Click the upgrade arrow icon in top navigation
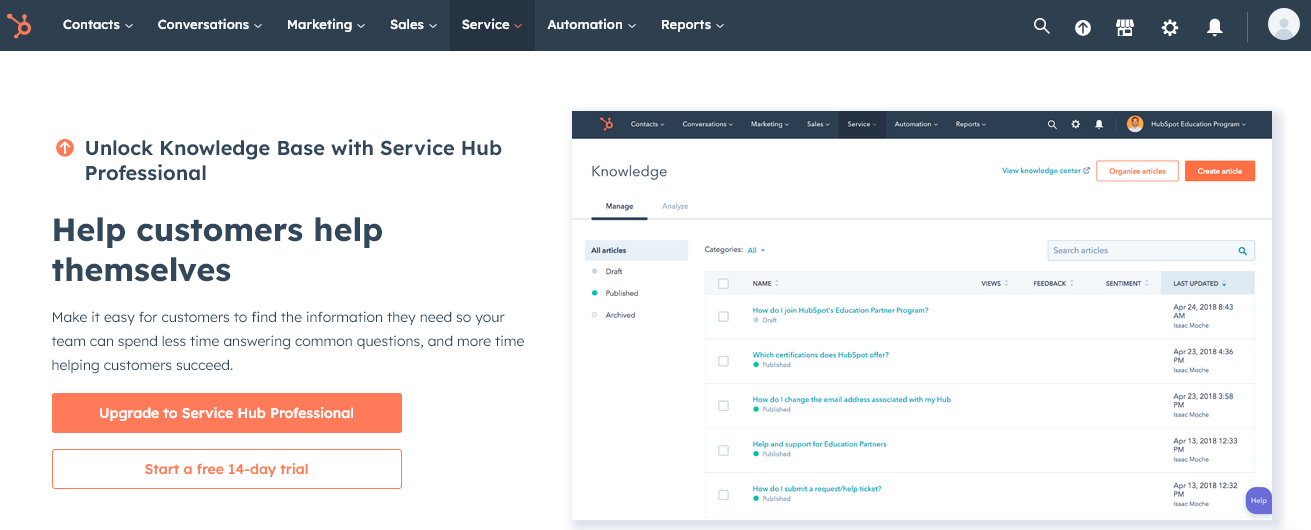Screen dimensions: 1311x530 [x=1083, y=27]
